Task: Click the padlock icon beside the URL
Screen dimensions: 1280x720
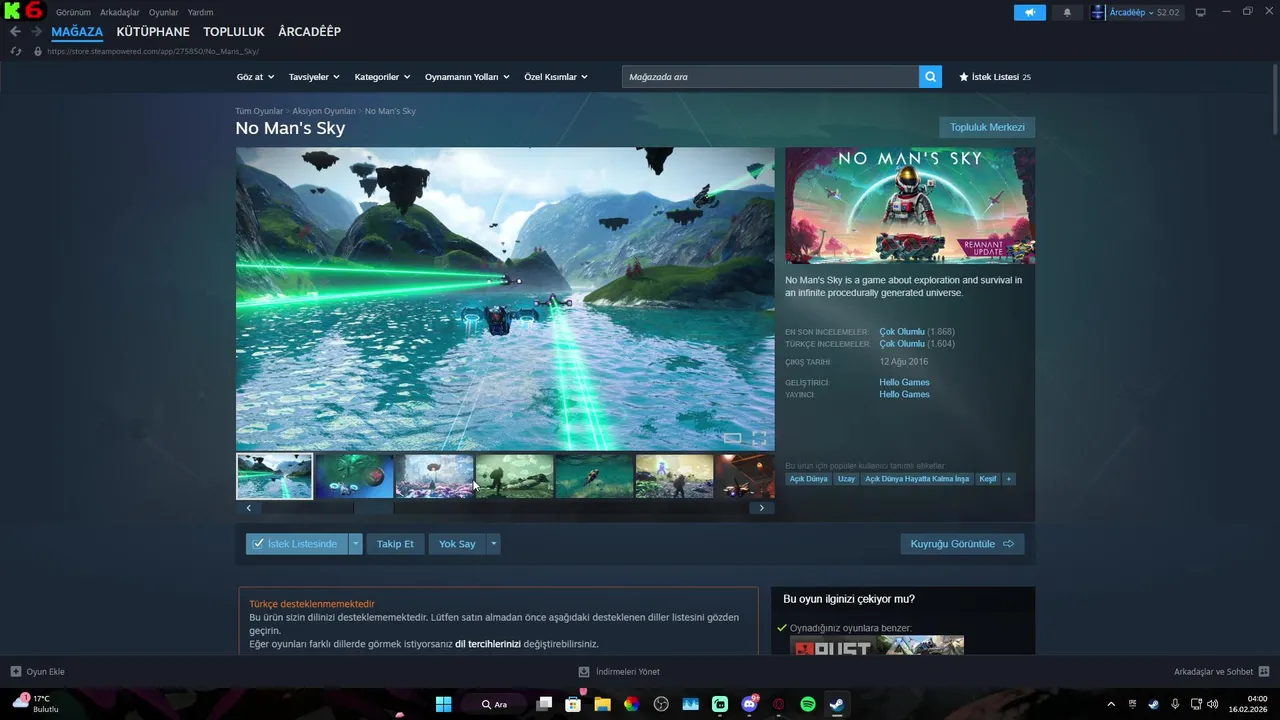Action: [38, 51]
